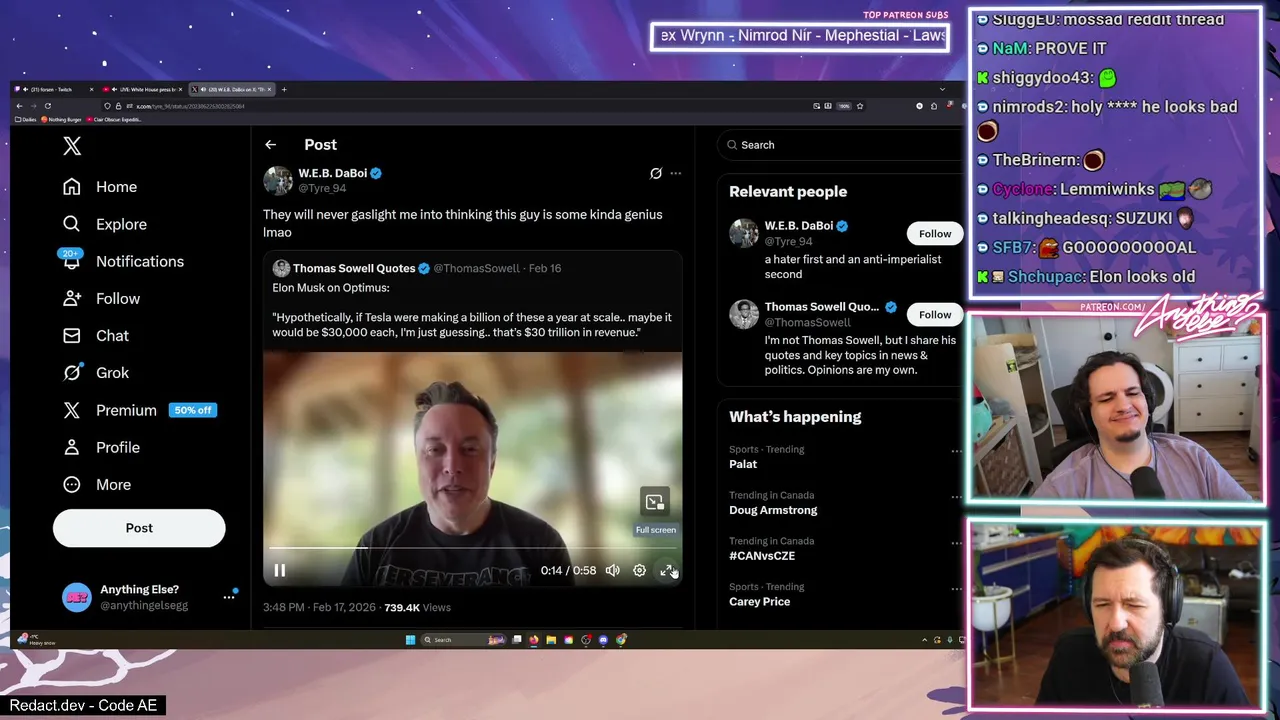The height and width of the screenshot is (720, 1280).
Task: Open Notifications in X sidebar
Action: [x=123, y=261]
